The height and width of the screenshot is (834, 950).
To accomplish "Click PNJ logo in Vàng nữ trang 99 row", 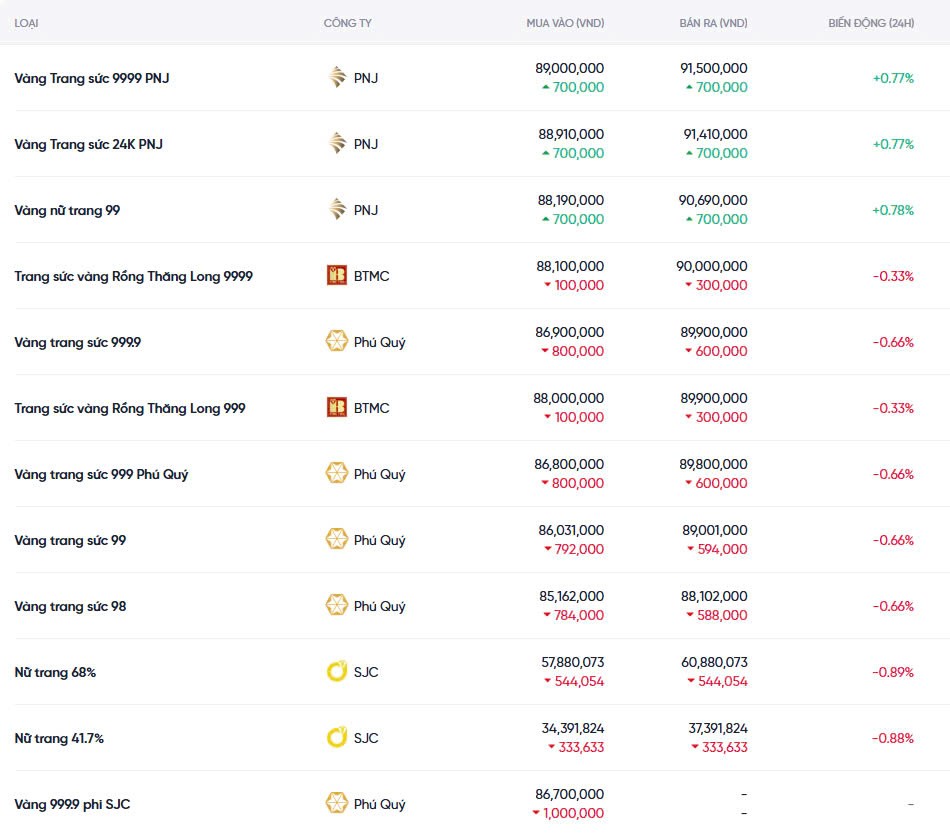I will pyautogui.click(x=337, y=210).
